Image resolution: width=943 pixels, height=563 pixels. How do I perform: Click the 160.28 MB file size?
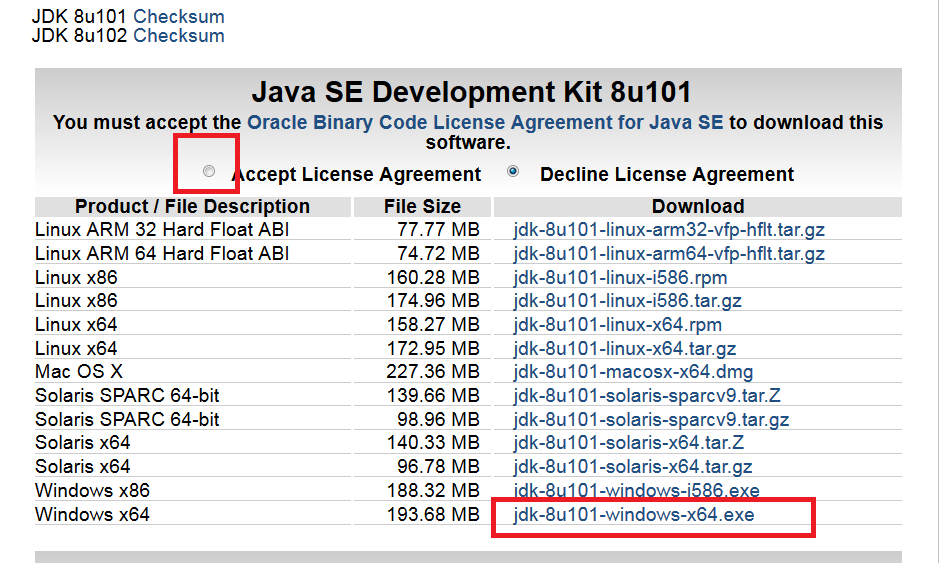click(x=433, y=277)
